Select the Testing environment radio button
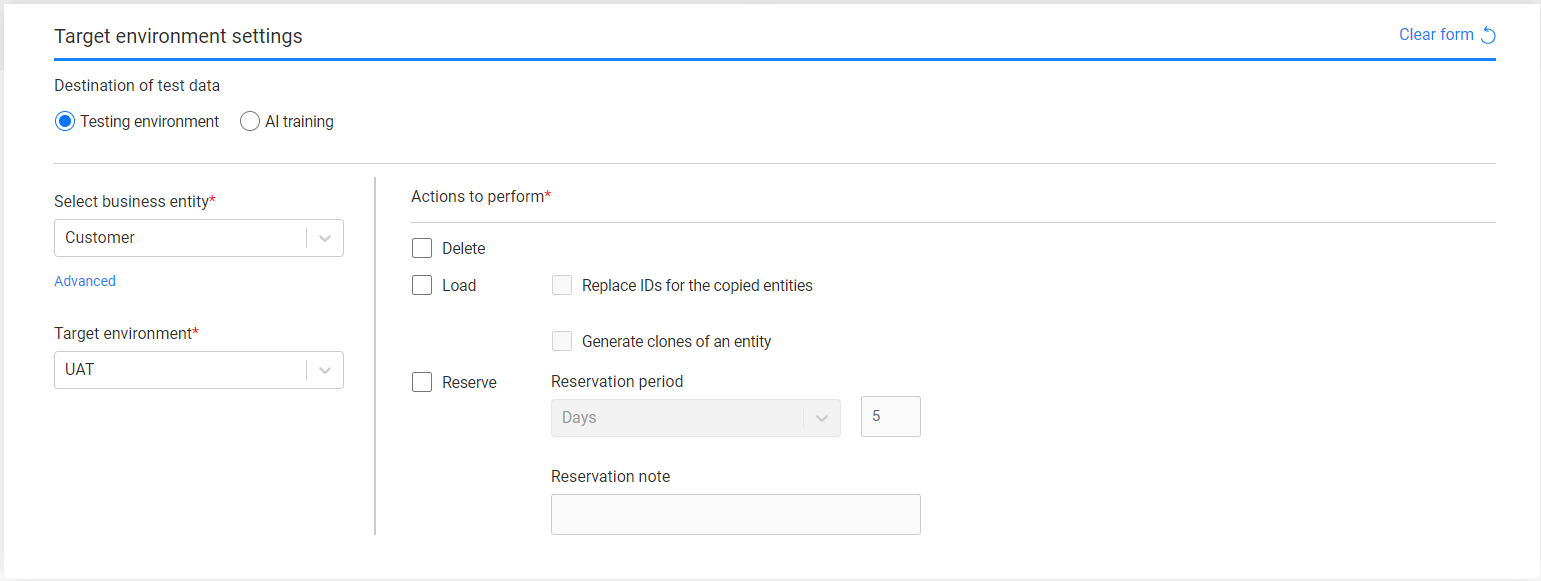Screen dimensions: 1541x581 pyautogui.click(x=65, y=122)
